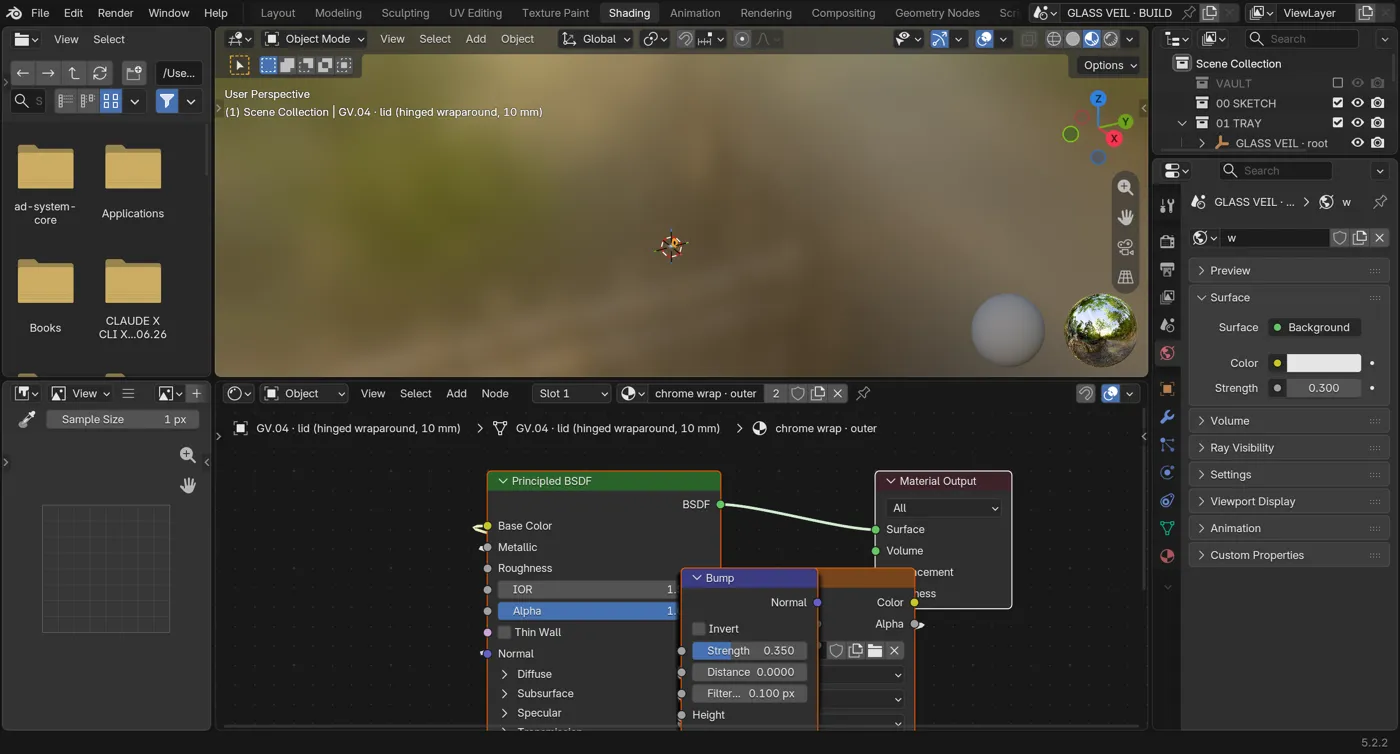The height and width of the screenshot is (754, 1400).
Task: Select the eyedropper sample tool
Action: 27,419
